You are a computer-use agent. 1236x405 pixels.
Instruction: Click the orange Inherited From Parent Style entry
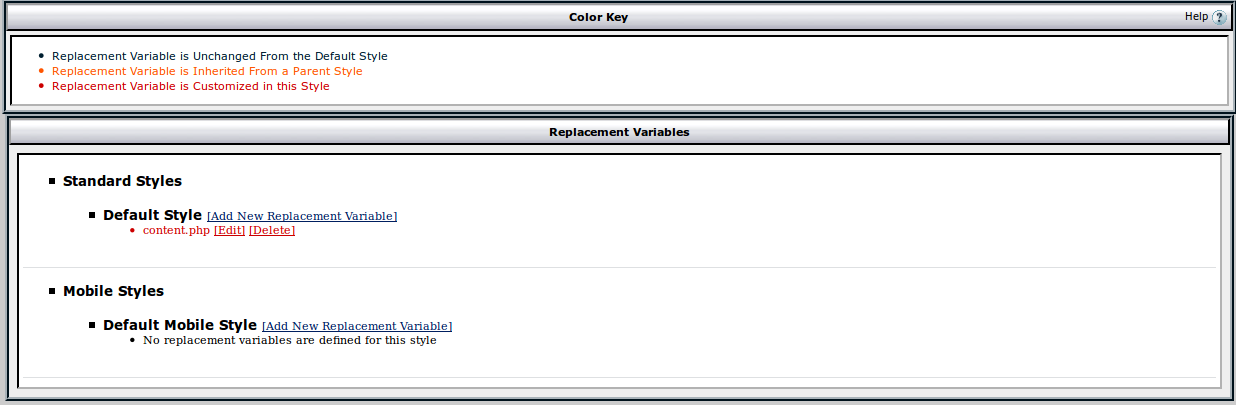(207, 71)
